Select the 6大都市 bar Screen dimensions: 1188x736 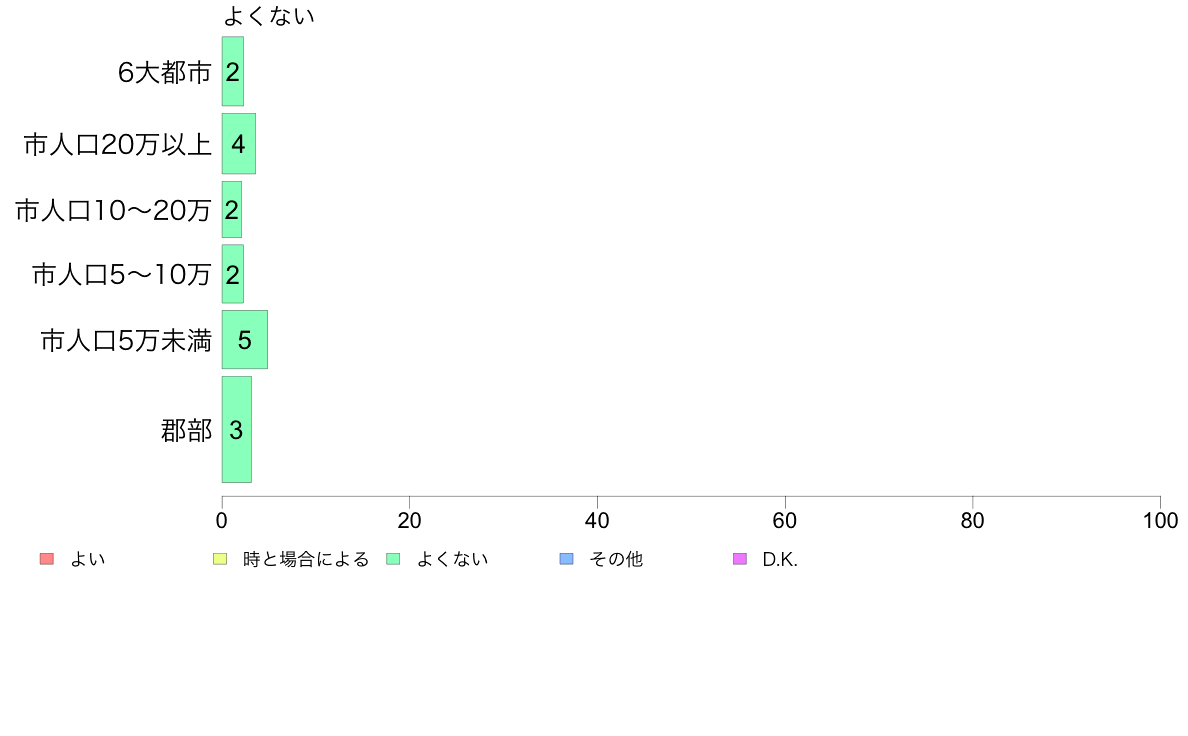click(x=233, y=71)
